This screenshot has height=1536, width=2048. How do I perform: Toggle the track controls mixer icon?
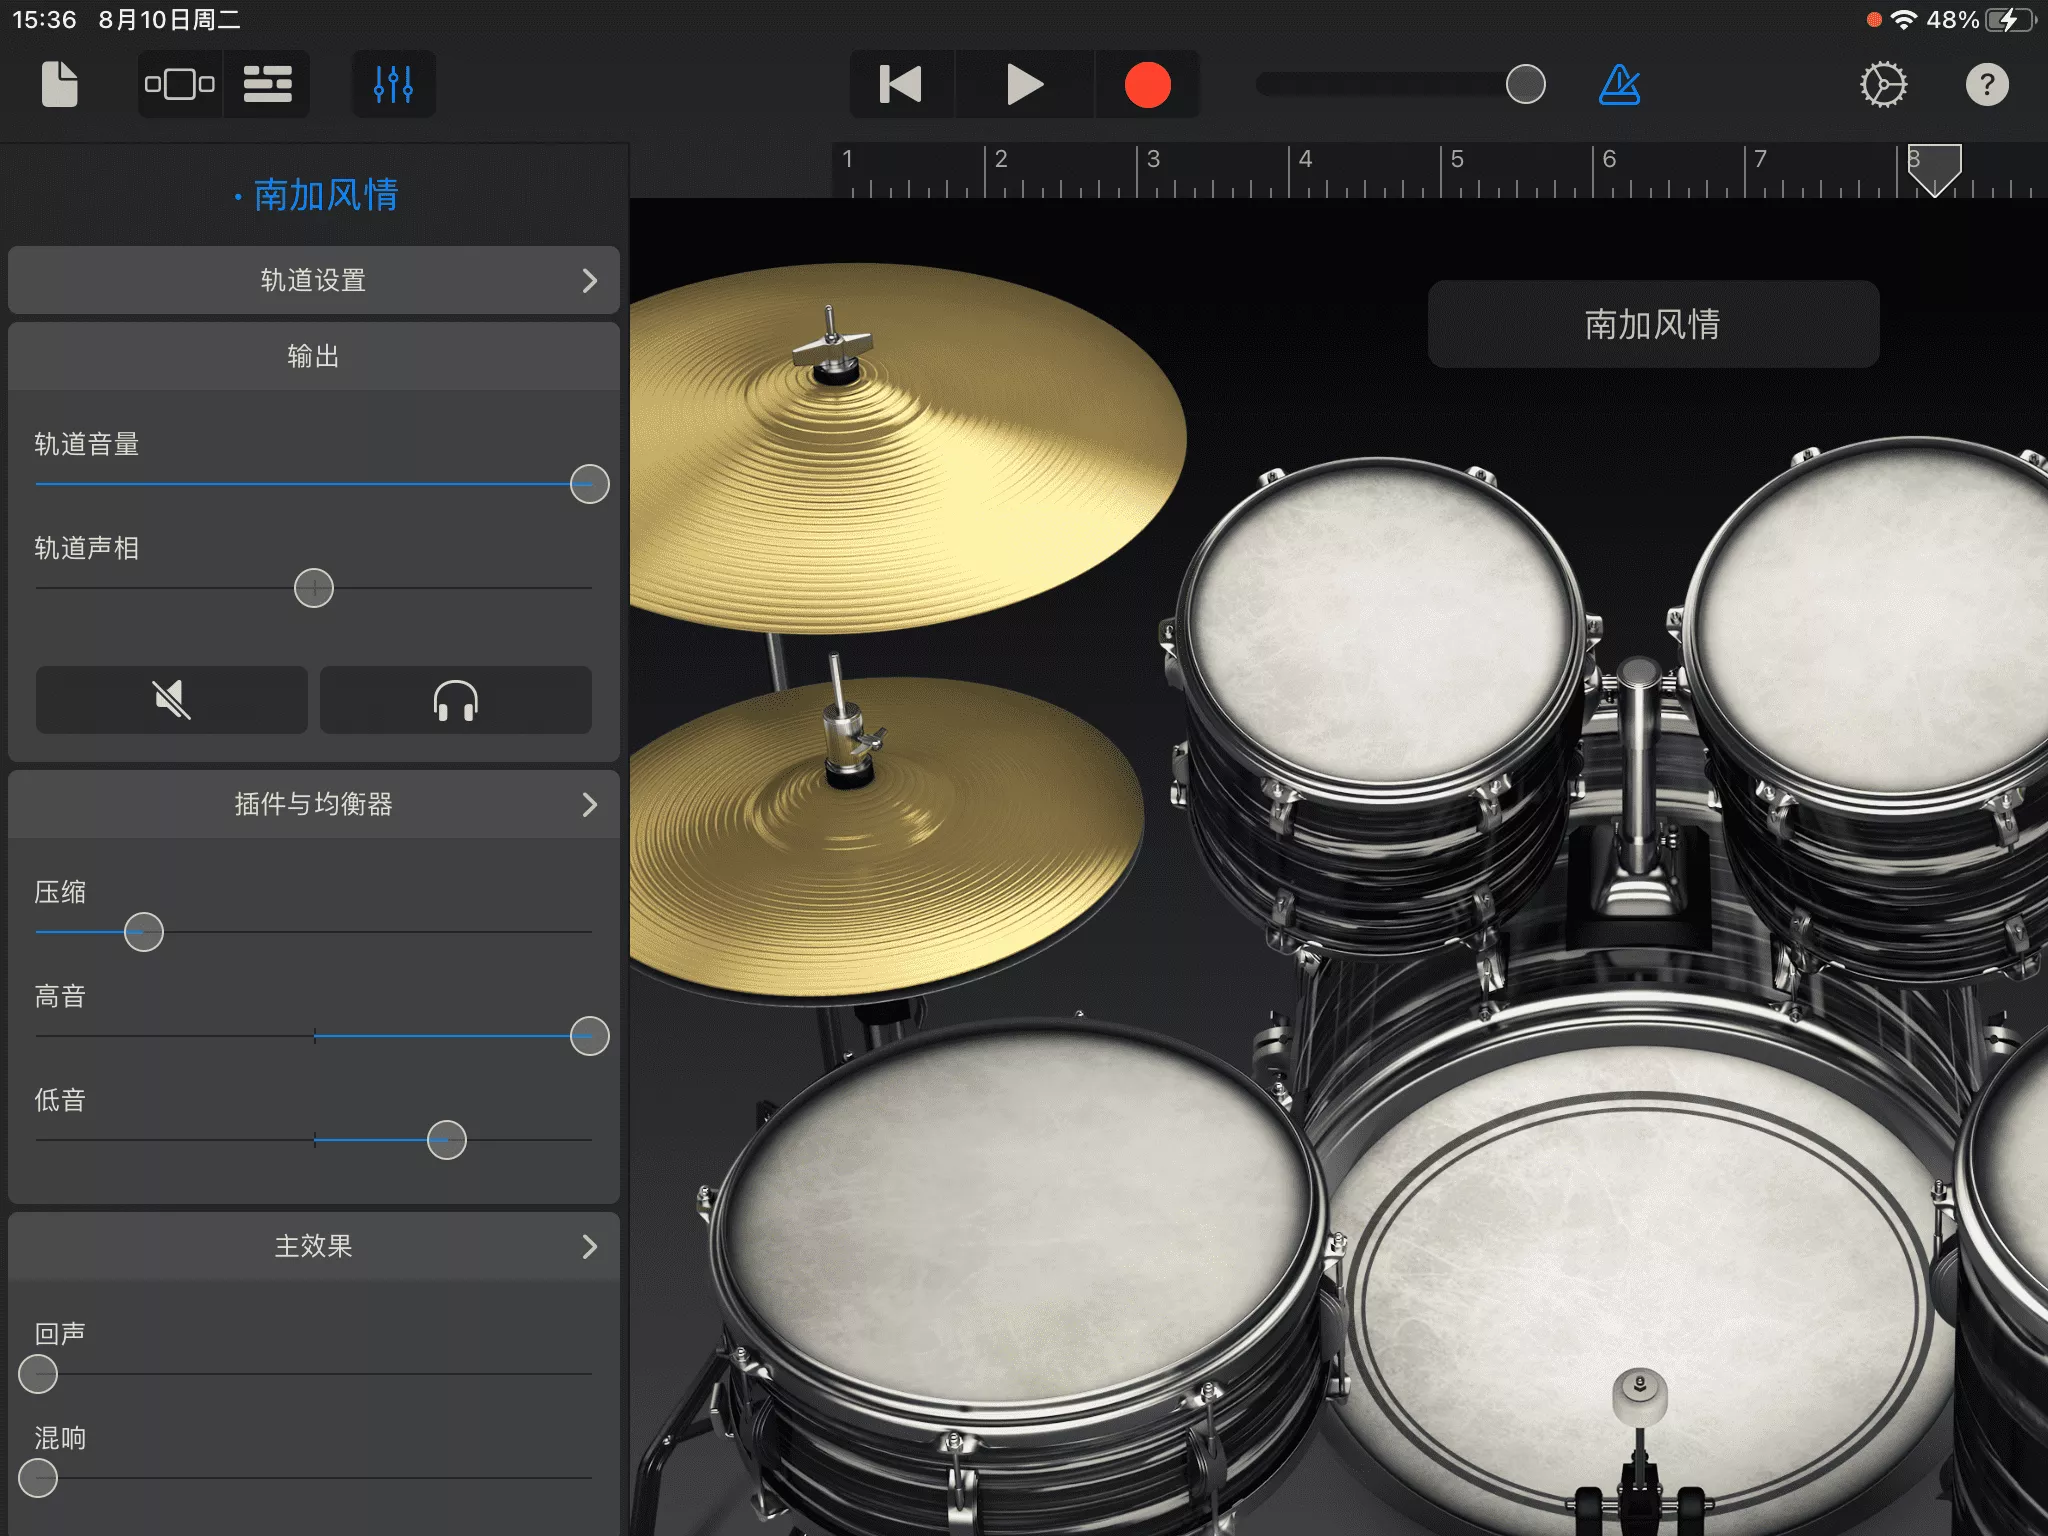[x=393, y=84]
